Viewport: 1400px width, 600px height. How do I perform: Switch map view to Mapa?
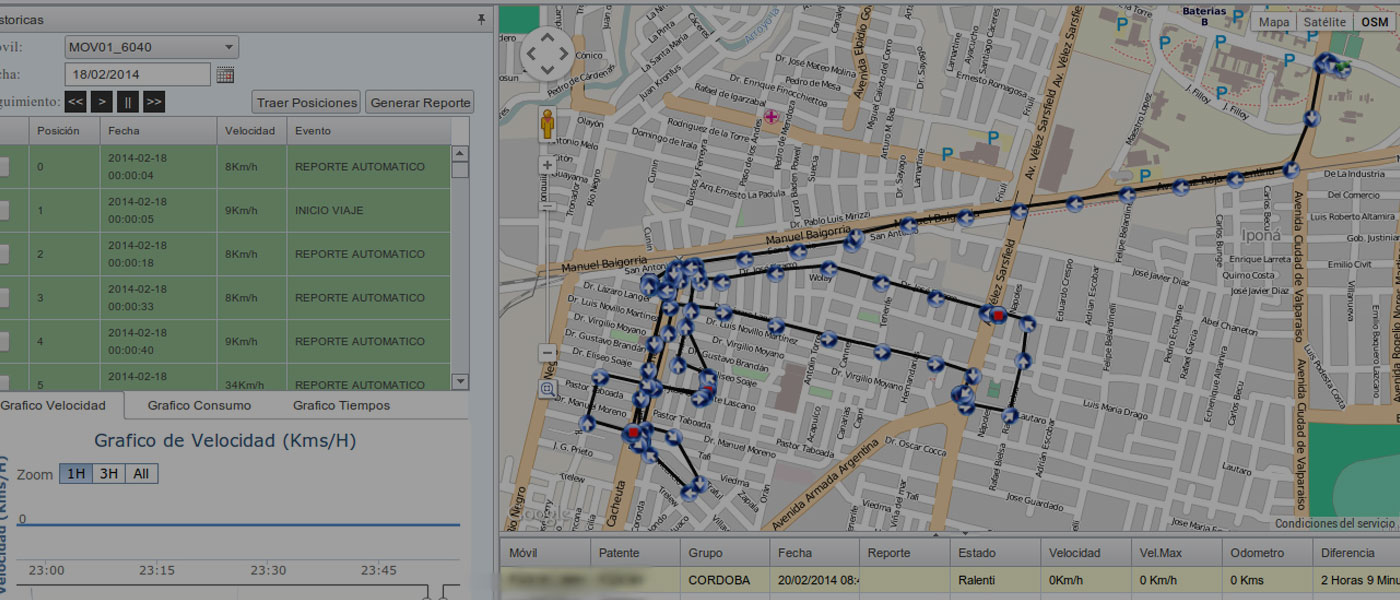point(1274,22)
